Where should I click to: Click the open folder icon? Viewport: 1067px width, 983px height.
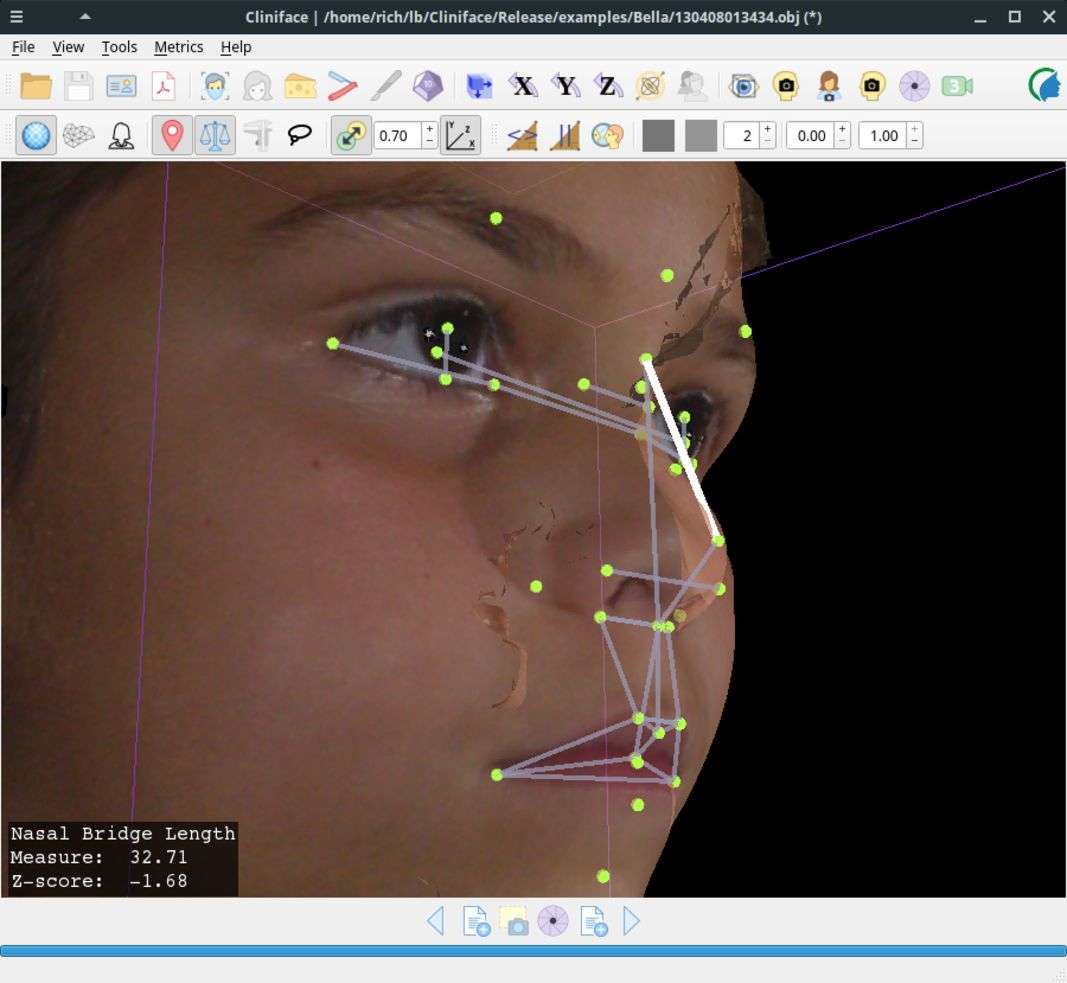click(x=36, y=86)
